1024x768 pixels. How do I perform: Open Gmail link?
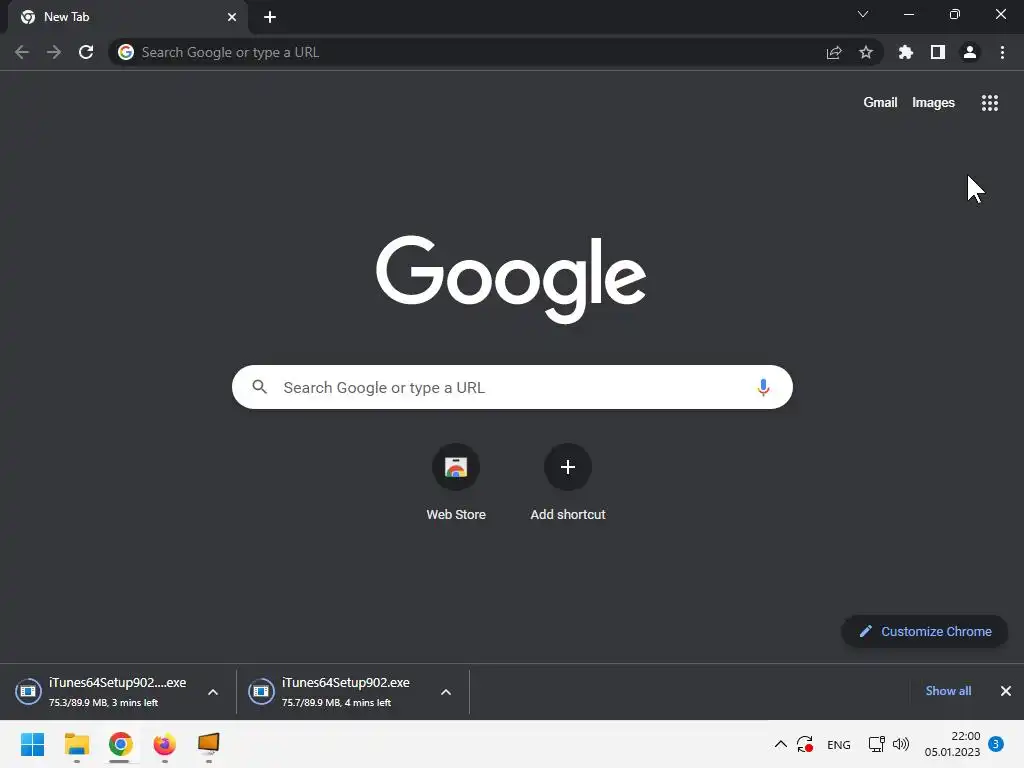880,103
